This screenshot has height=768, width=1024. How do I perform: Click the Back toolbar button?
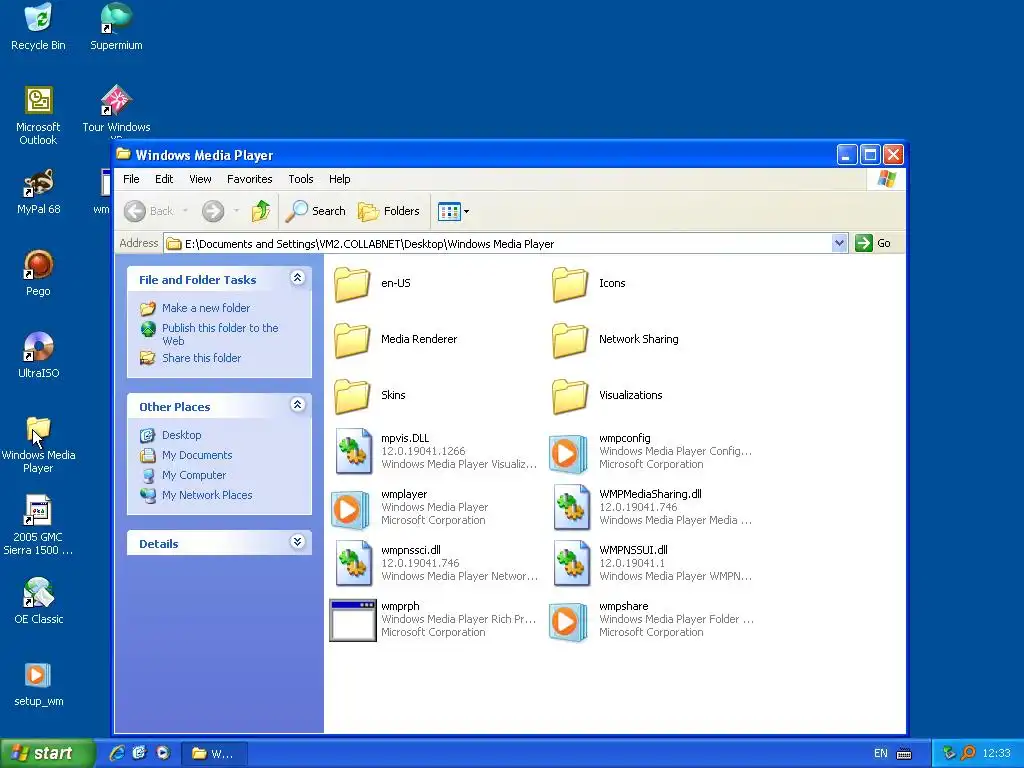[x=149, y=211]
